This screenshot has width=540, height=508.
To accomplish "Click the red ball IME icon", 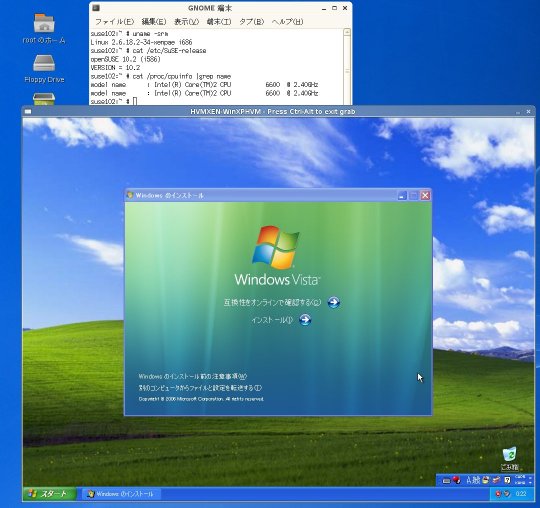I will 457,480.
